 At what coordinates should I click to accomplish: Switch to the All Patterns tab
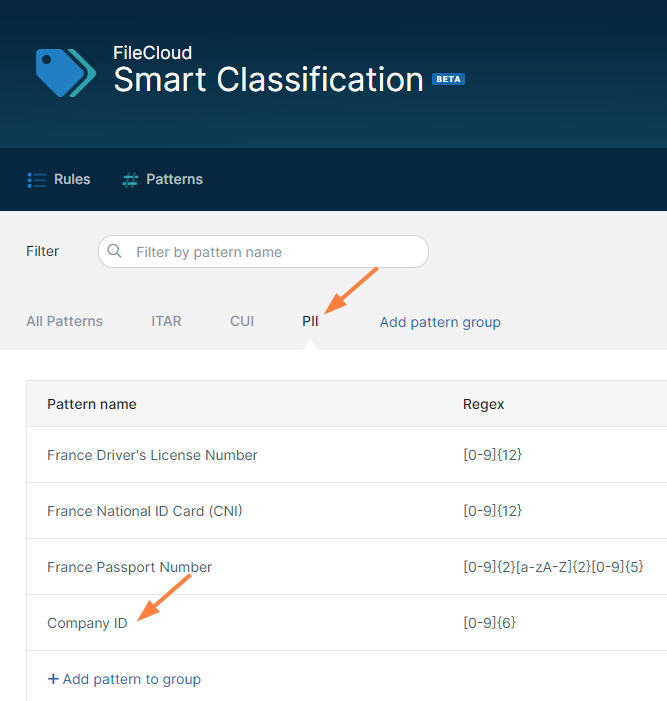(x=64, y=321)
